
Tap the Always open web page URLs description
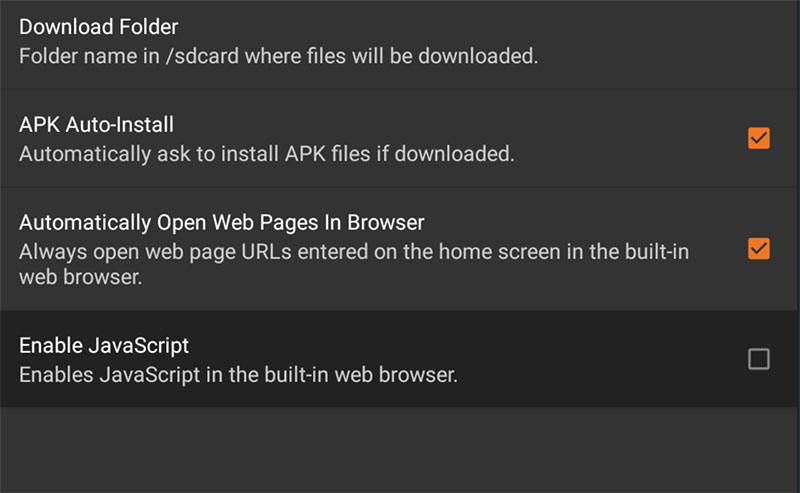point(354,264)
